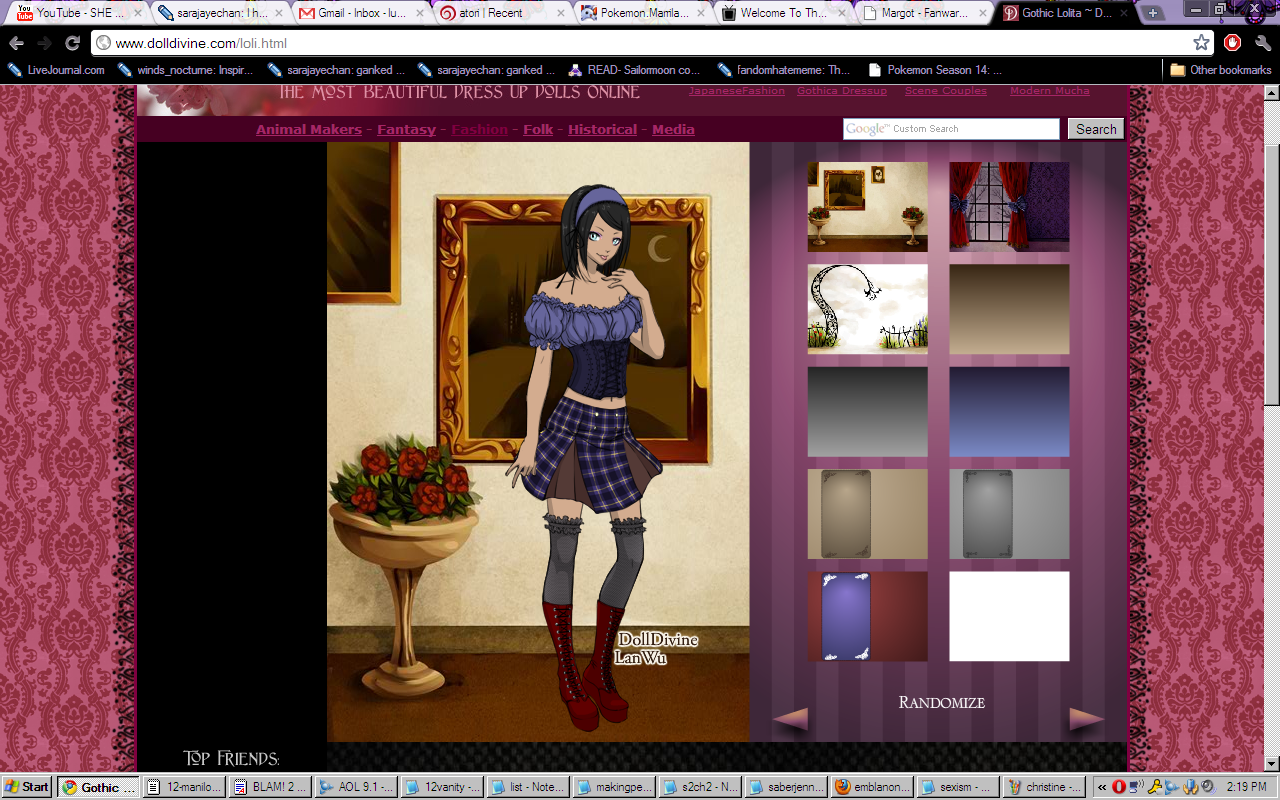Image resolution: width=1280 pixels, height=800 pixels.
Task: Open the Windows Start menu
Action: 27,787
